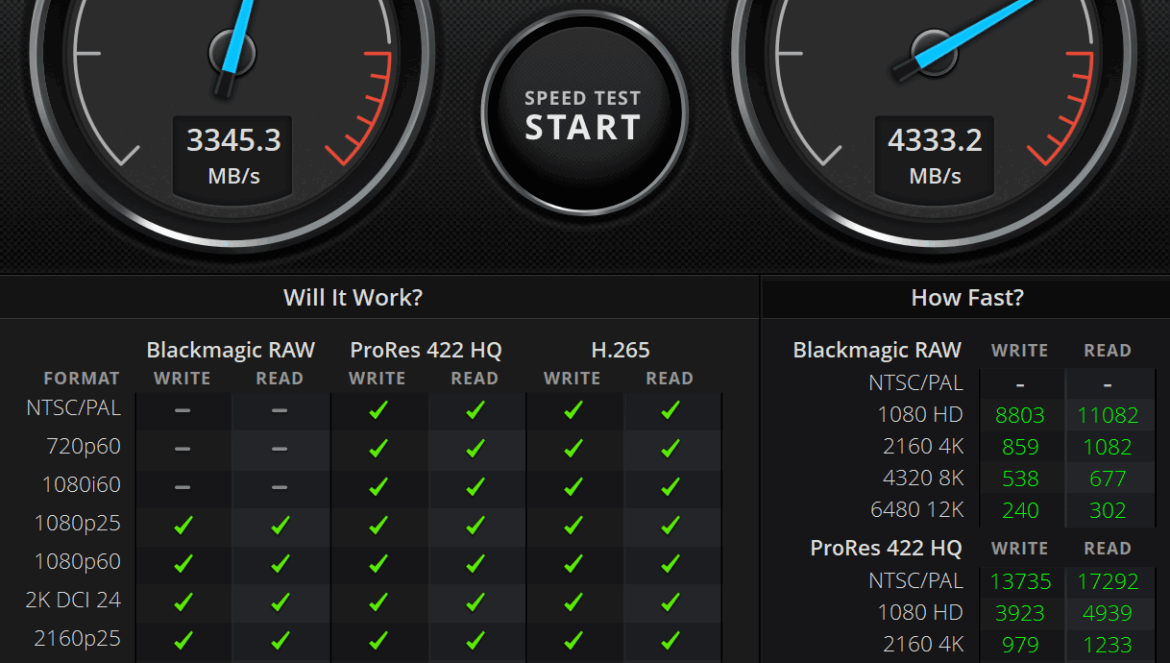Click the ProRes 422 HQ read checkmark for 2K DCI 24

coord(475,602)
